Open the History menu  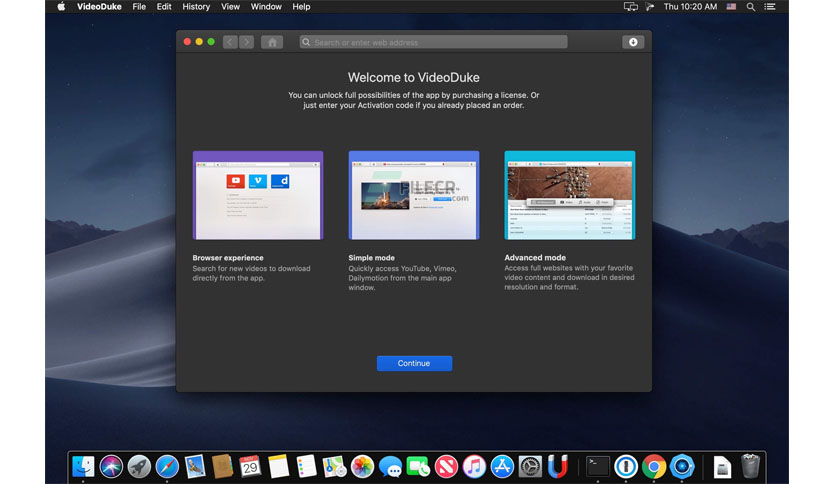[x=196, y=7]
